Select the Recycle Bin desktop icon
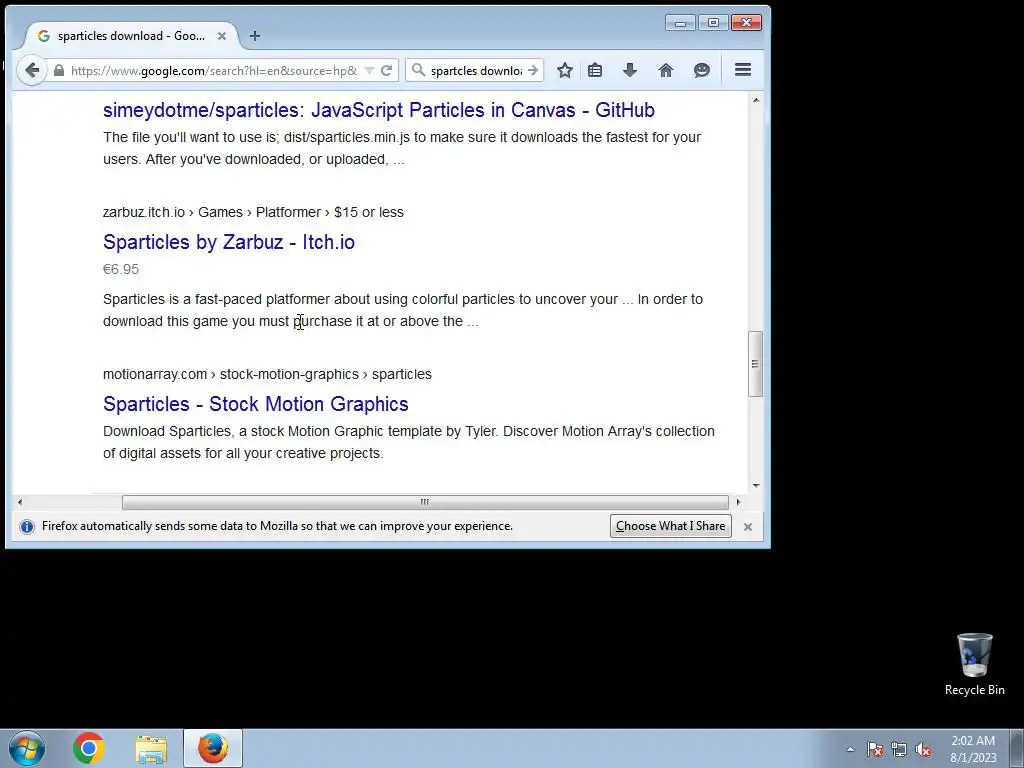The image size is (1024, 768). click(x=974, y=664)
